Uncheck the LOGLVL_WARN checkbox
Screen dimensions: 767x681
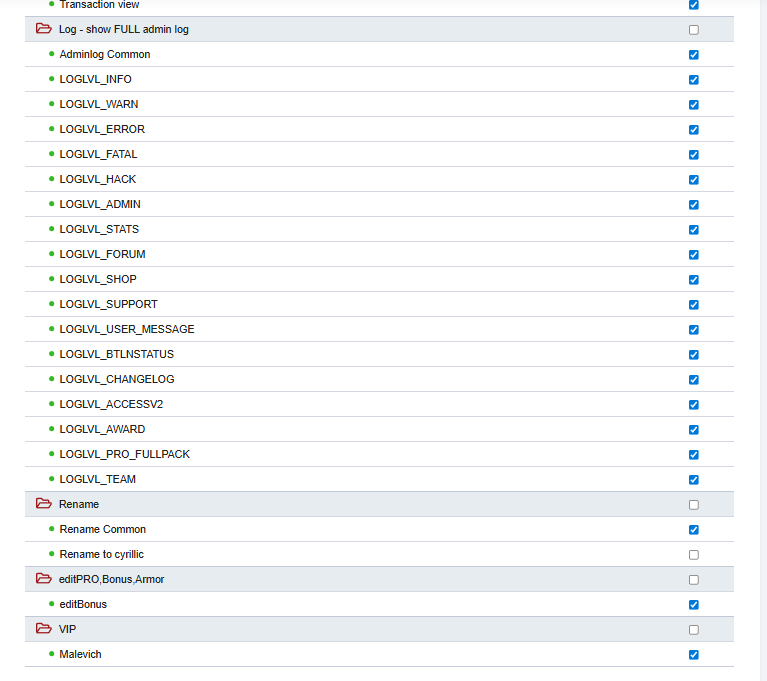tap(694, 105)
